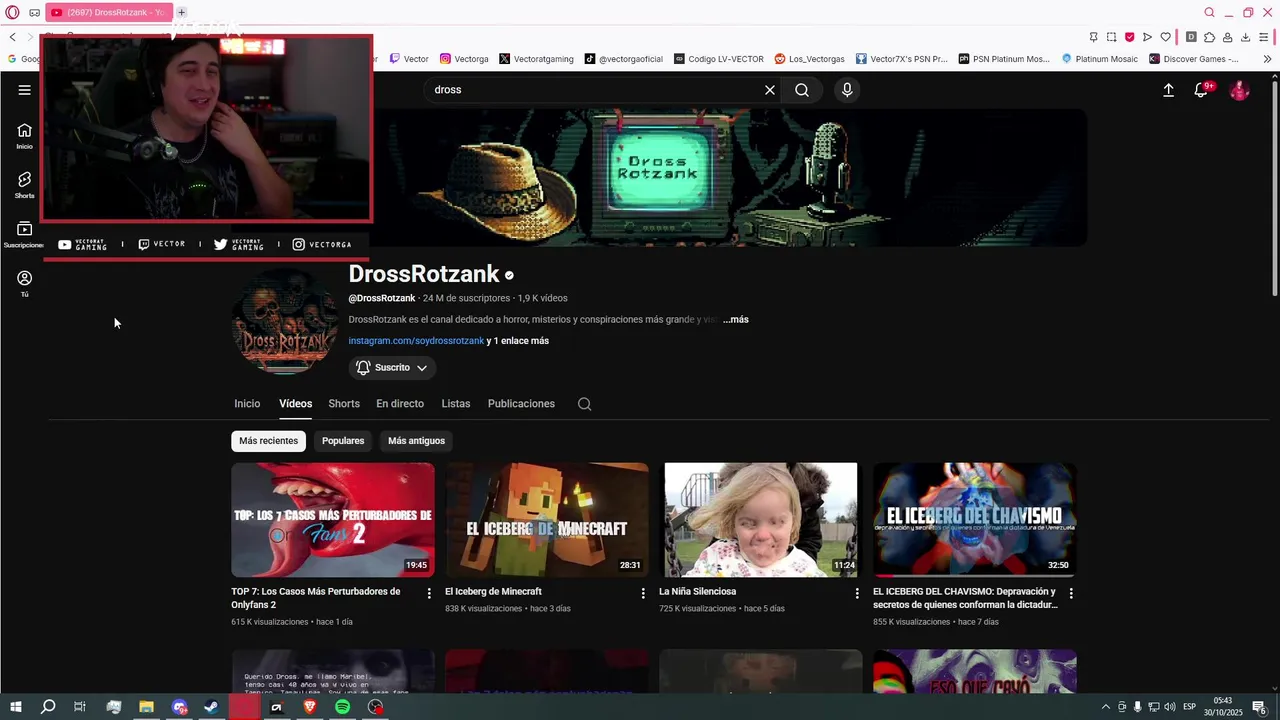Open options for TOP 7 Onlyfans 2 video
This screenshot has width=1280, height=720.
[x=429, y=593]
